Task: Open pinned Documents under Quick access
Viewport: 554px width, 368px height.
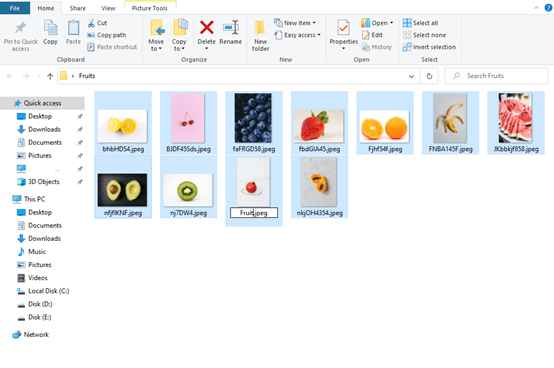Action: point(45,142)
